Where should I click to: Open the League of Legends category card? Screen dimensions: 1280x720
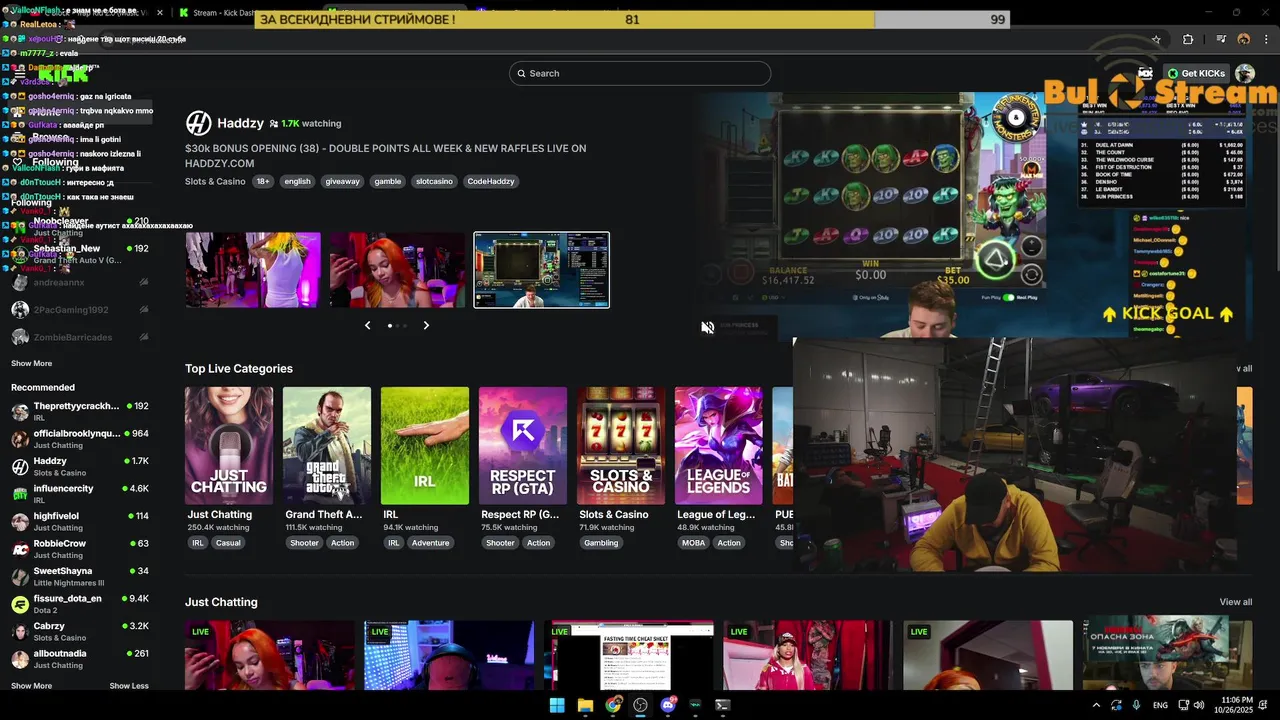point(719,446)
